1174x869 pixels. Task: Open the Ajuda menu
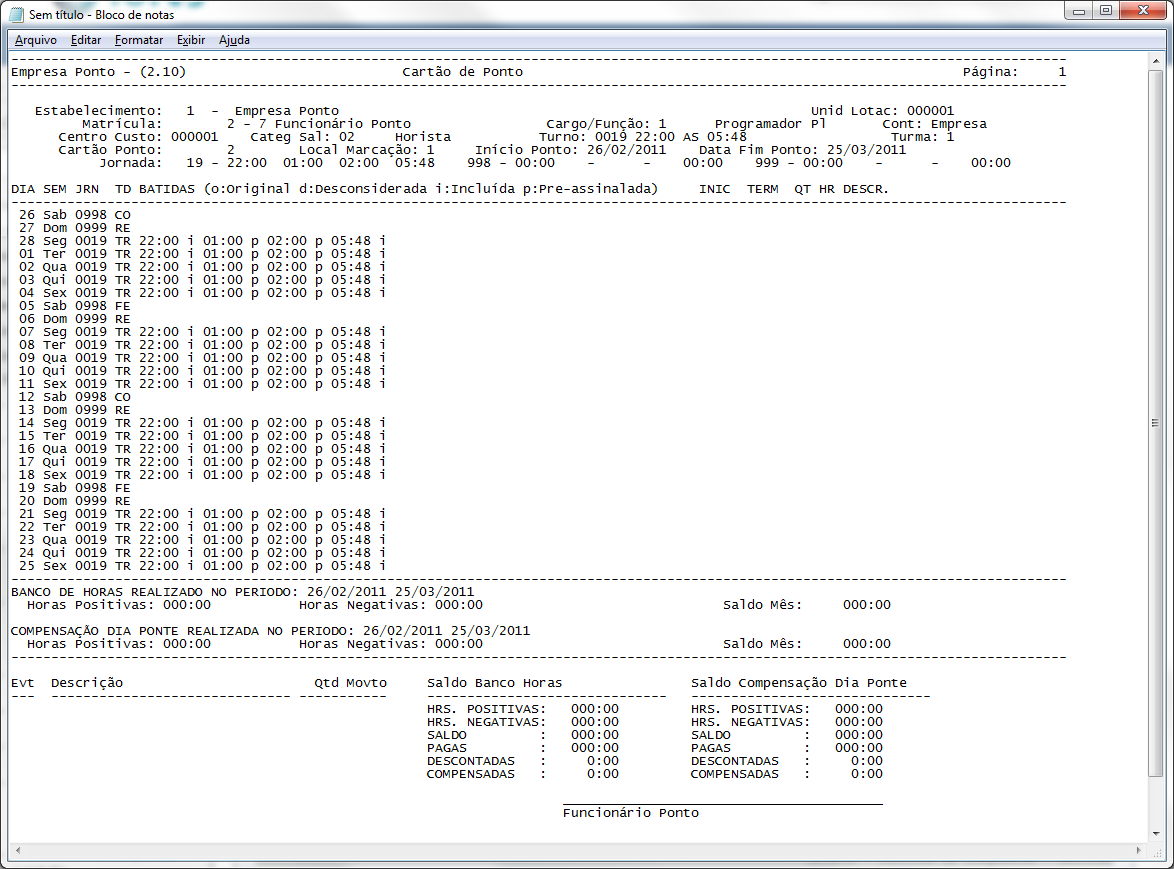234,40
